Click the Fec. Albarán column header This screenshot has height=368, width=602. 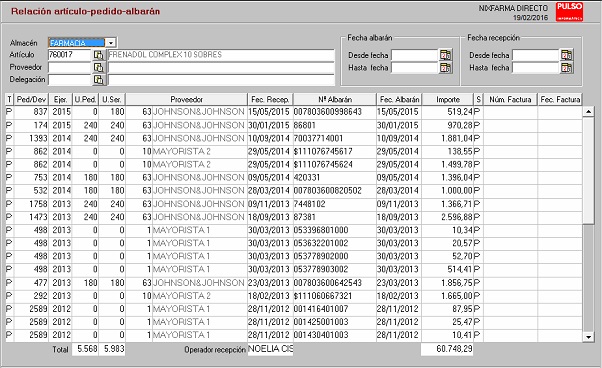click(399, 99)
